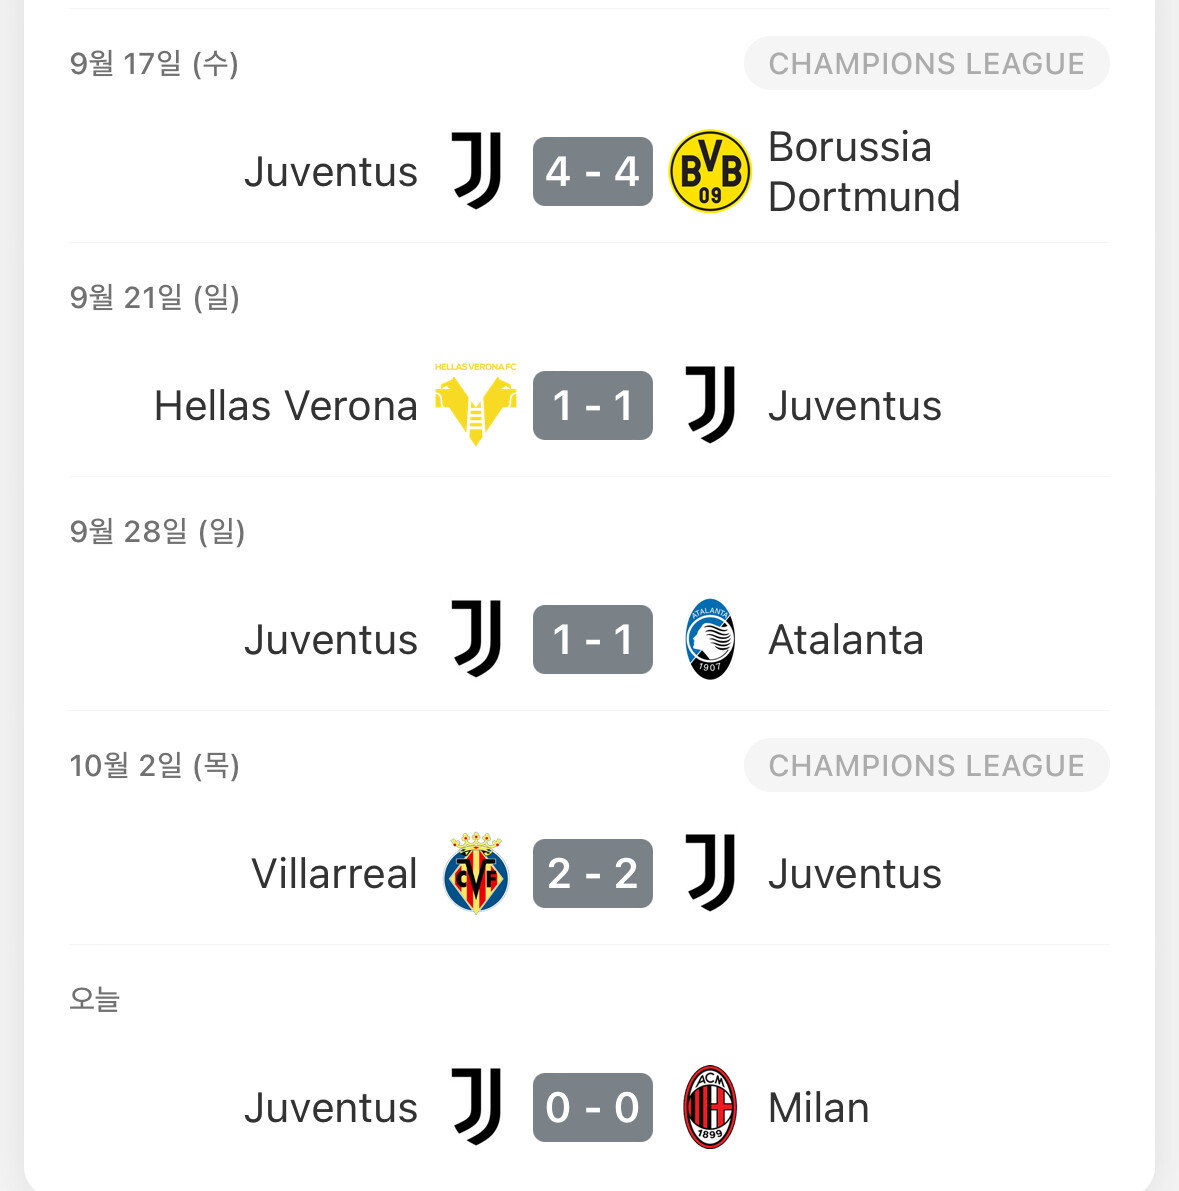Click Champions League badge on September 17 match
The image size is (1179, 1191).
click(926, 64)
